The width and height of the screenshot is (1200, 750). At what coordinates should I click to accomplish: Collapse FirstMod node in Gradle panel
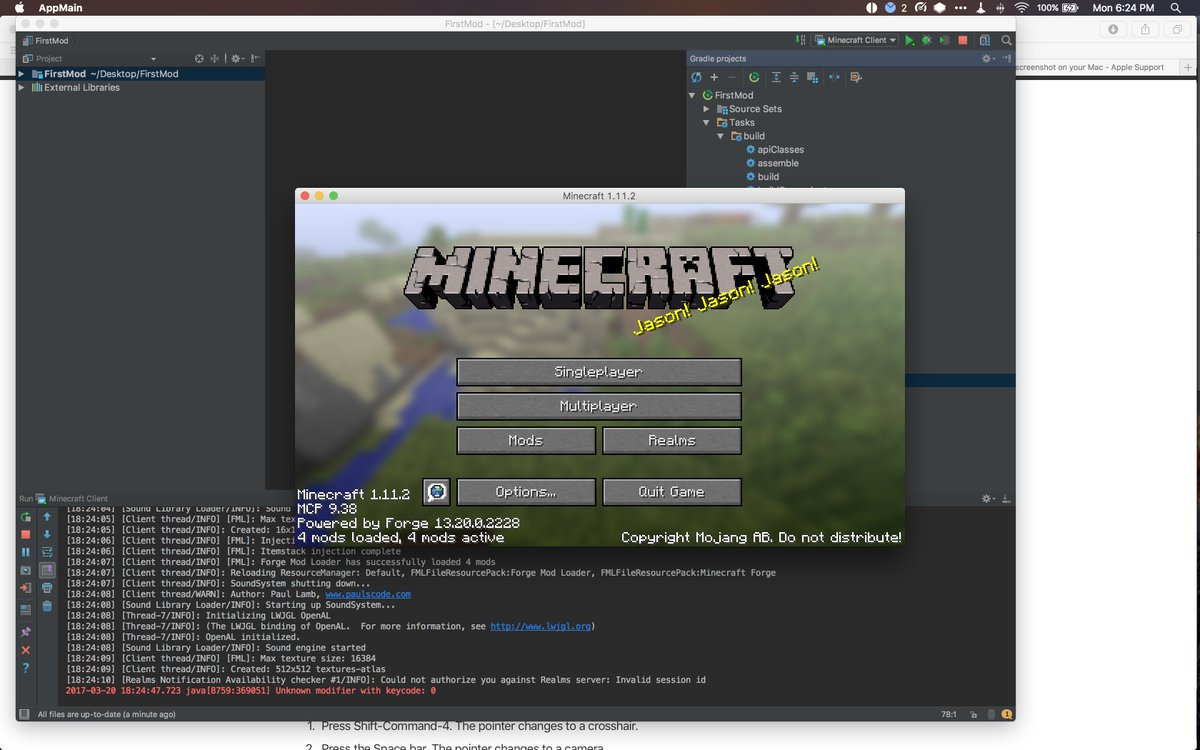pos(693,96)
